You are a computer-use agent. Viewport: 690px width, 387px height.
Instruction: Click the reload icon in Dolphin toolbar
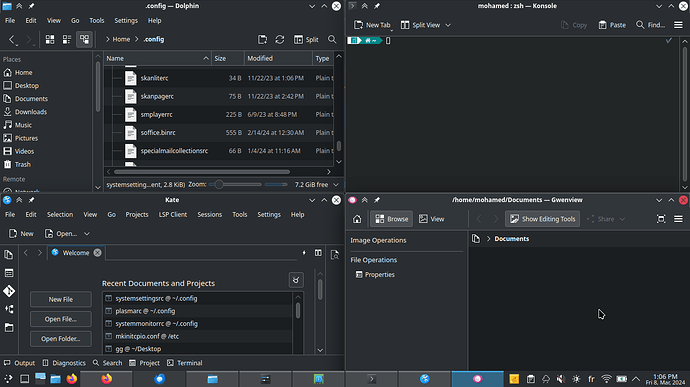point(280,40)
